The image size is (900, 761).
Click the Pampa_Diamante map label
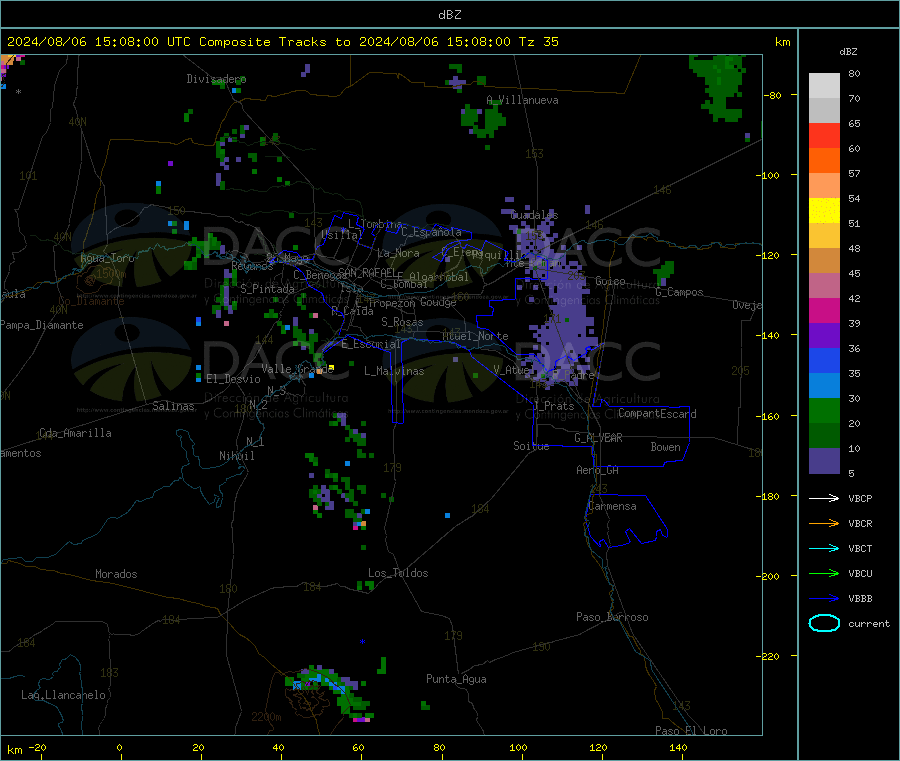click(42, 325)
